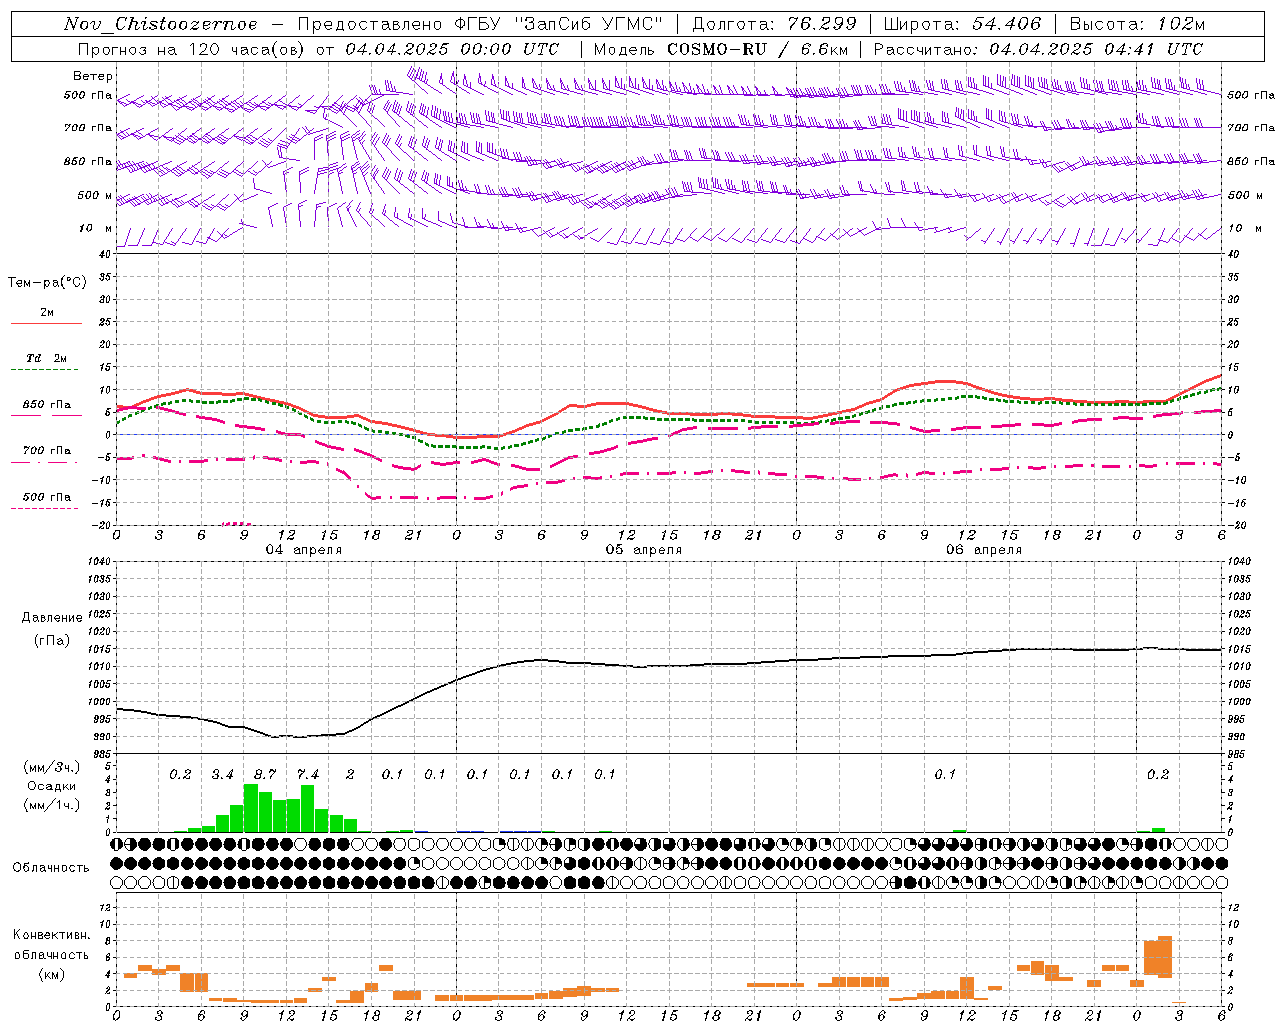The width and height of the screenshot is (1280, 1024).
Task: Click the 'Высота: 102м' elevation text
Action: tap(1137, 24)
